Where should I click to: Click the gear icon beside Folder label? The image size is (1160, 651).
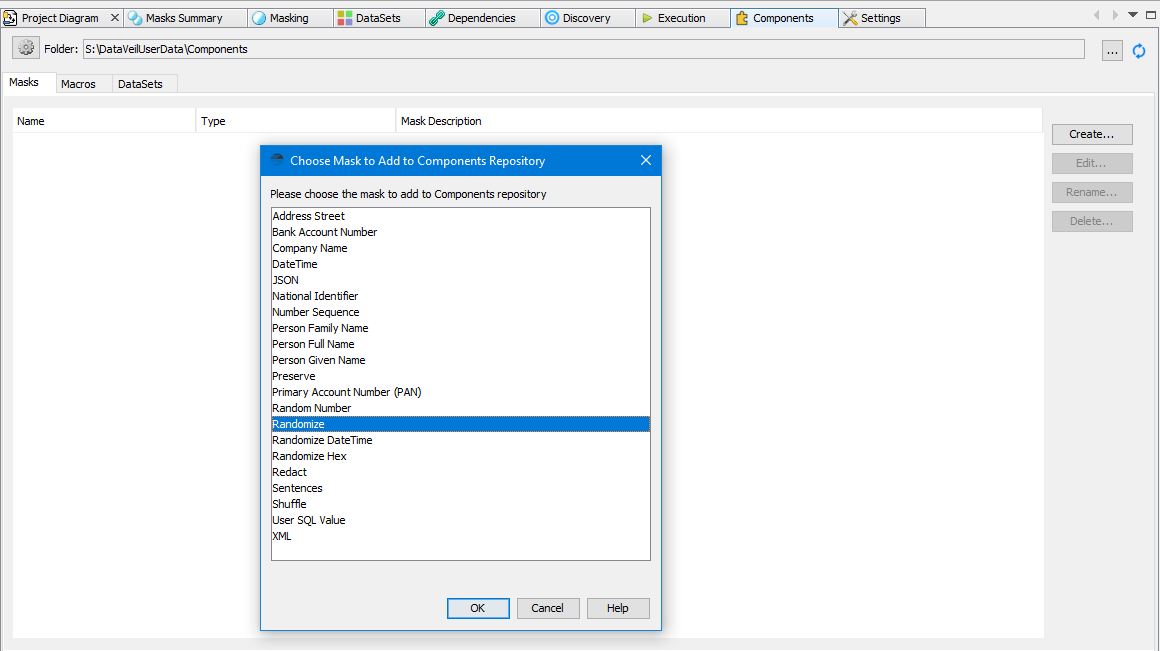click(x=26, y=48)
